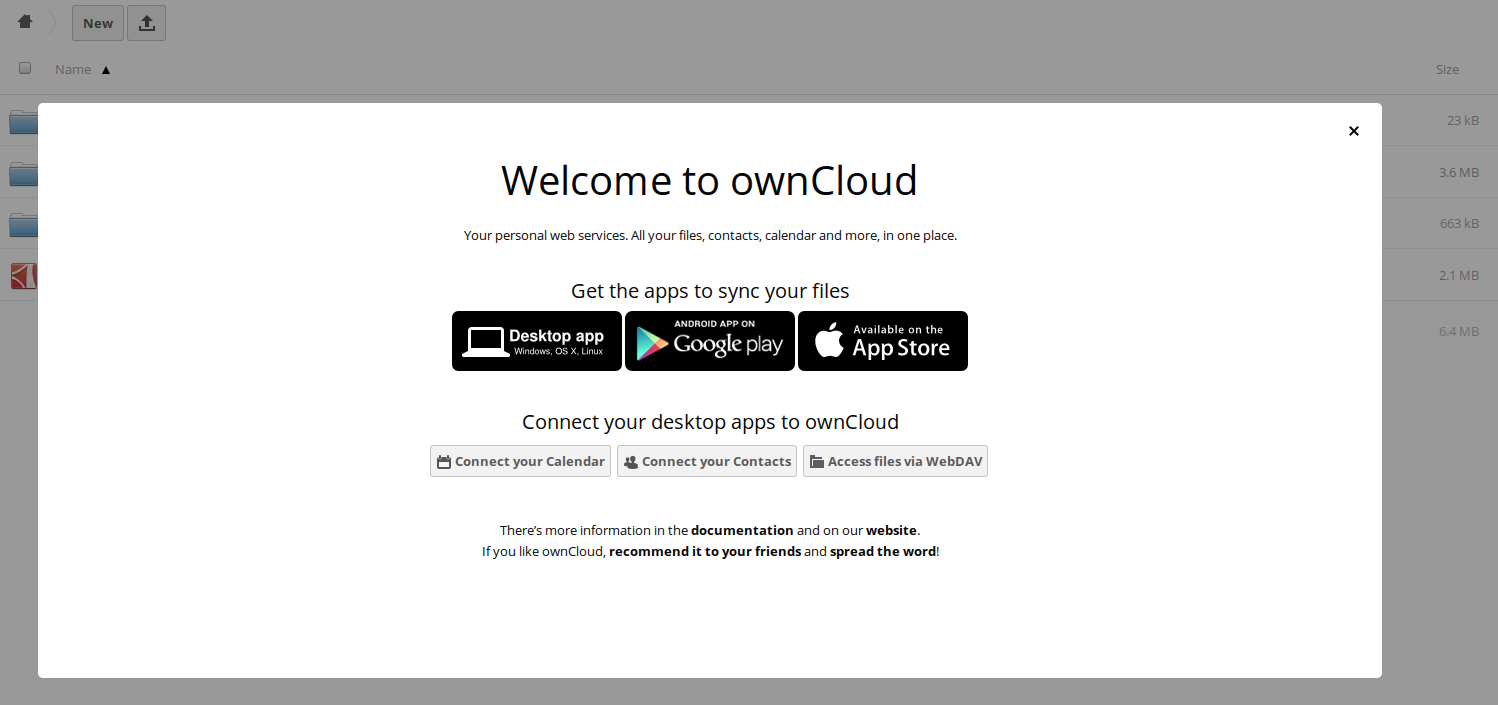Open the Desktop app download badge
This screenshot has height=705, width=1498.
click(x=537, y=341)
